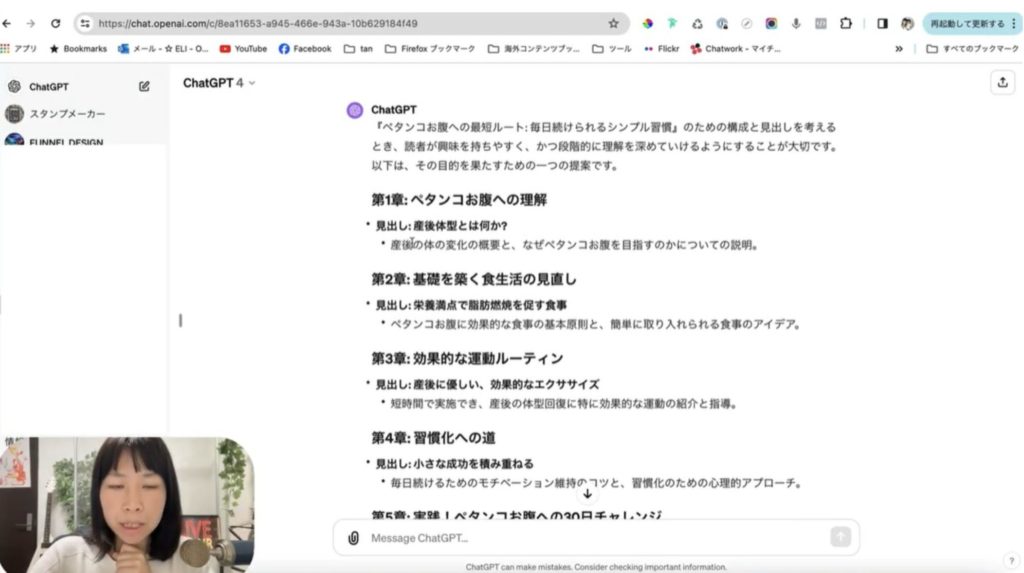
Task: Open the すべてのブックマーク folder
Action: click(972, 48)
